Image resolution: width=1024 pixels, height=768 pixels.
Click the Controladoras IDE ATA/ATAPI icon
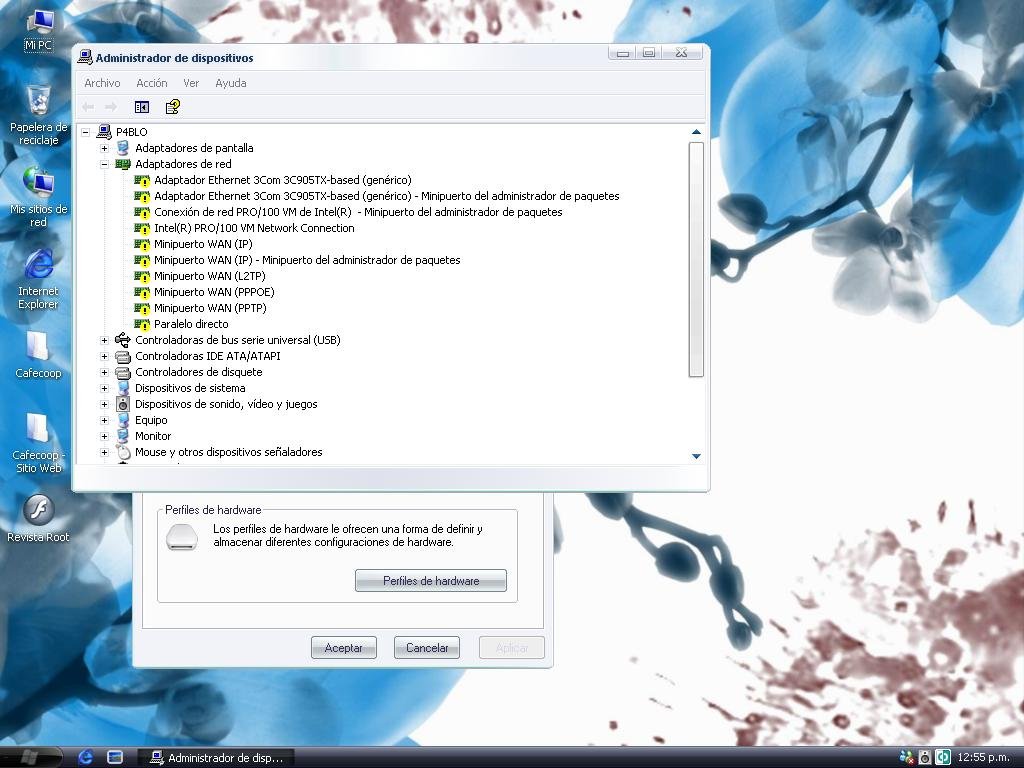click(x=123, y=357)
